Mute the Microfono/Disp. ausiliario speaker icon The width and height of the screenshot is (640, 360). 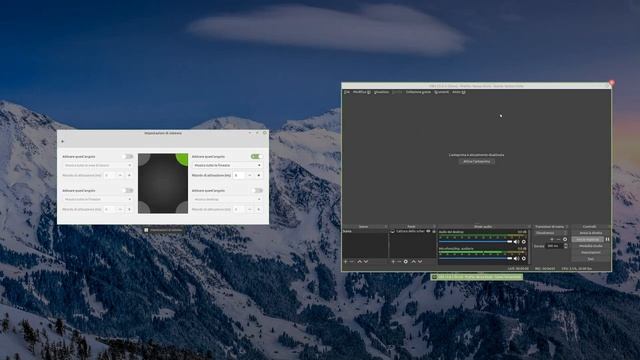pos(516,258)
